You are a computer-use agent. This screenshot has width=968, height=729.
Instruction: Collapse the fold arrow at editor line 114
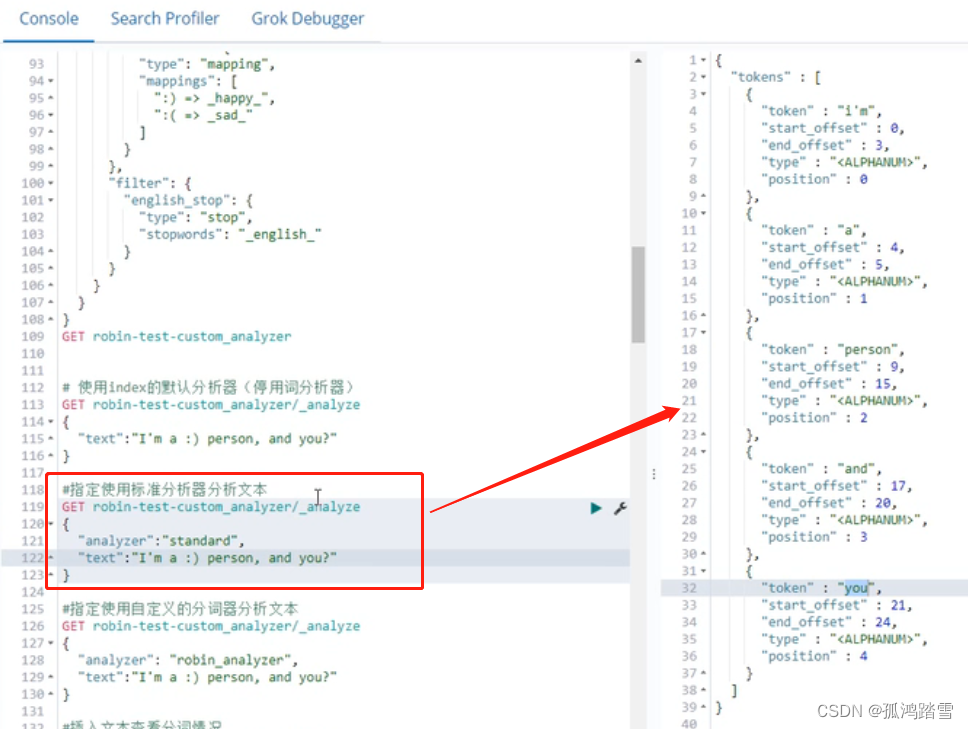click(51, 422)
